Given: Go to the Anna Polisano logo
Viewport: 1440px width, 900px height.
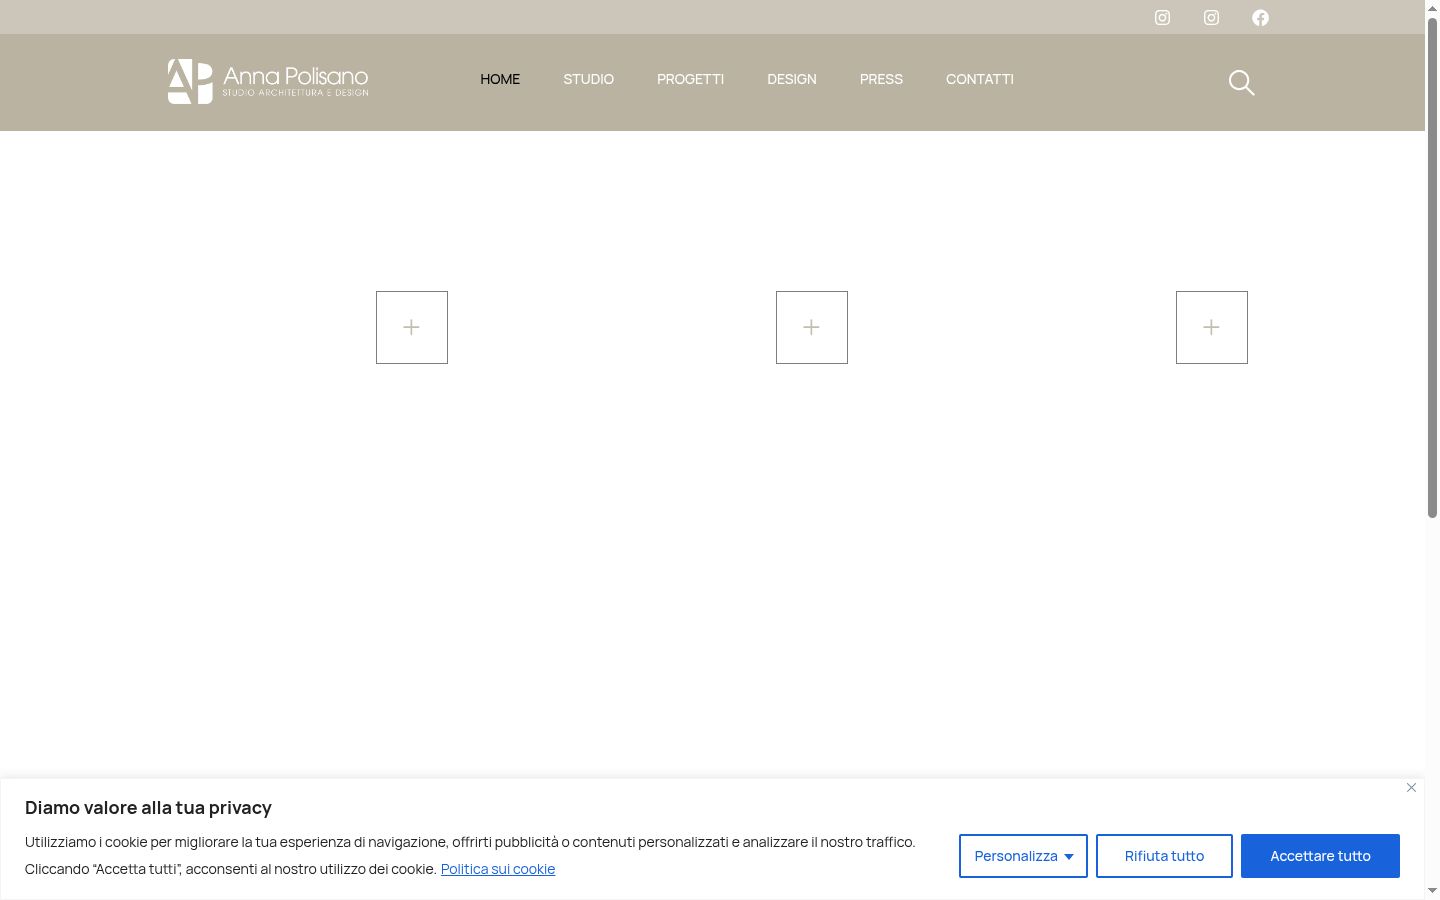Looking at the screenshot, I should pyautogui.click(x=268, y=81).
